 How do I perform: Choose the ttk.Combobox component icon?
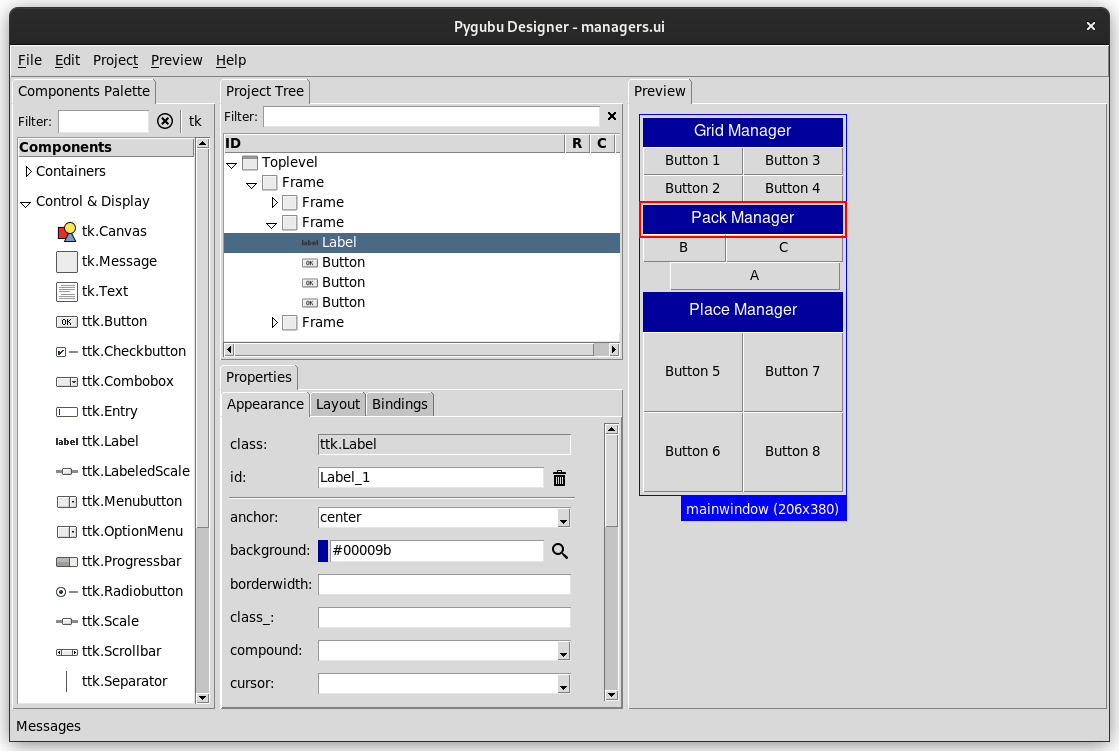click(x=66, y=381)
